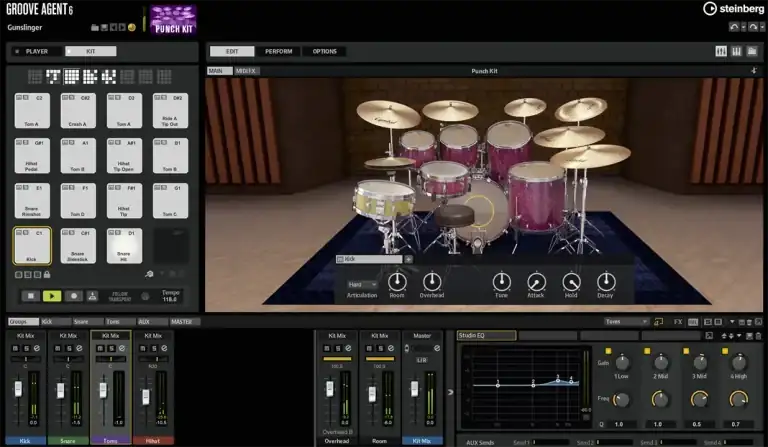The width and height of the screenshot is (768, 447).
Task: Click the yellow MIDI activity indicator icon
Action: (132, 27)
